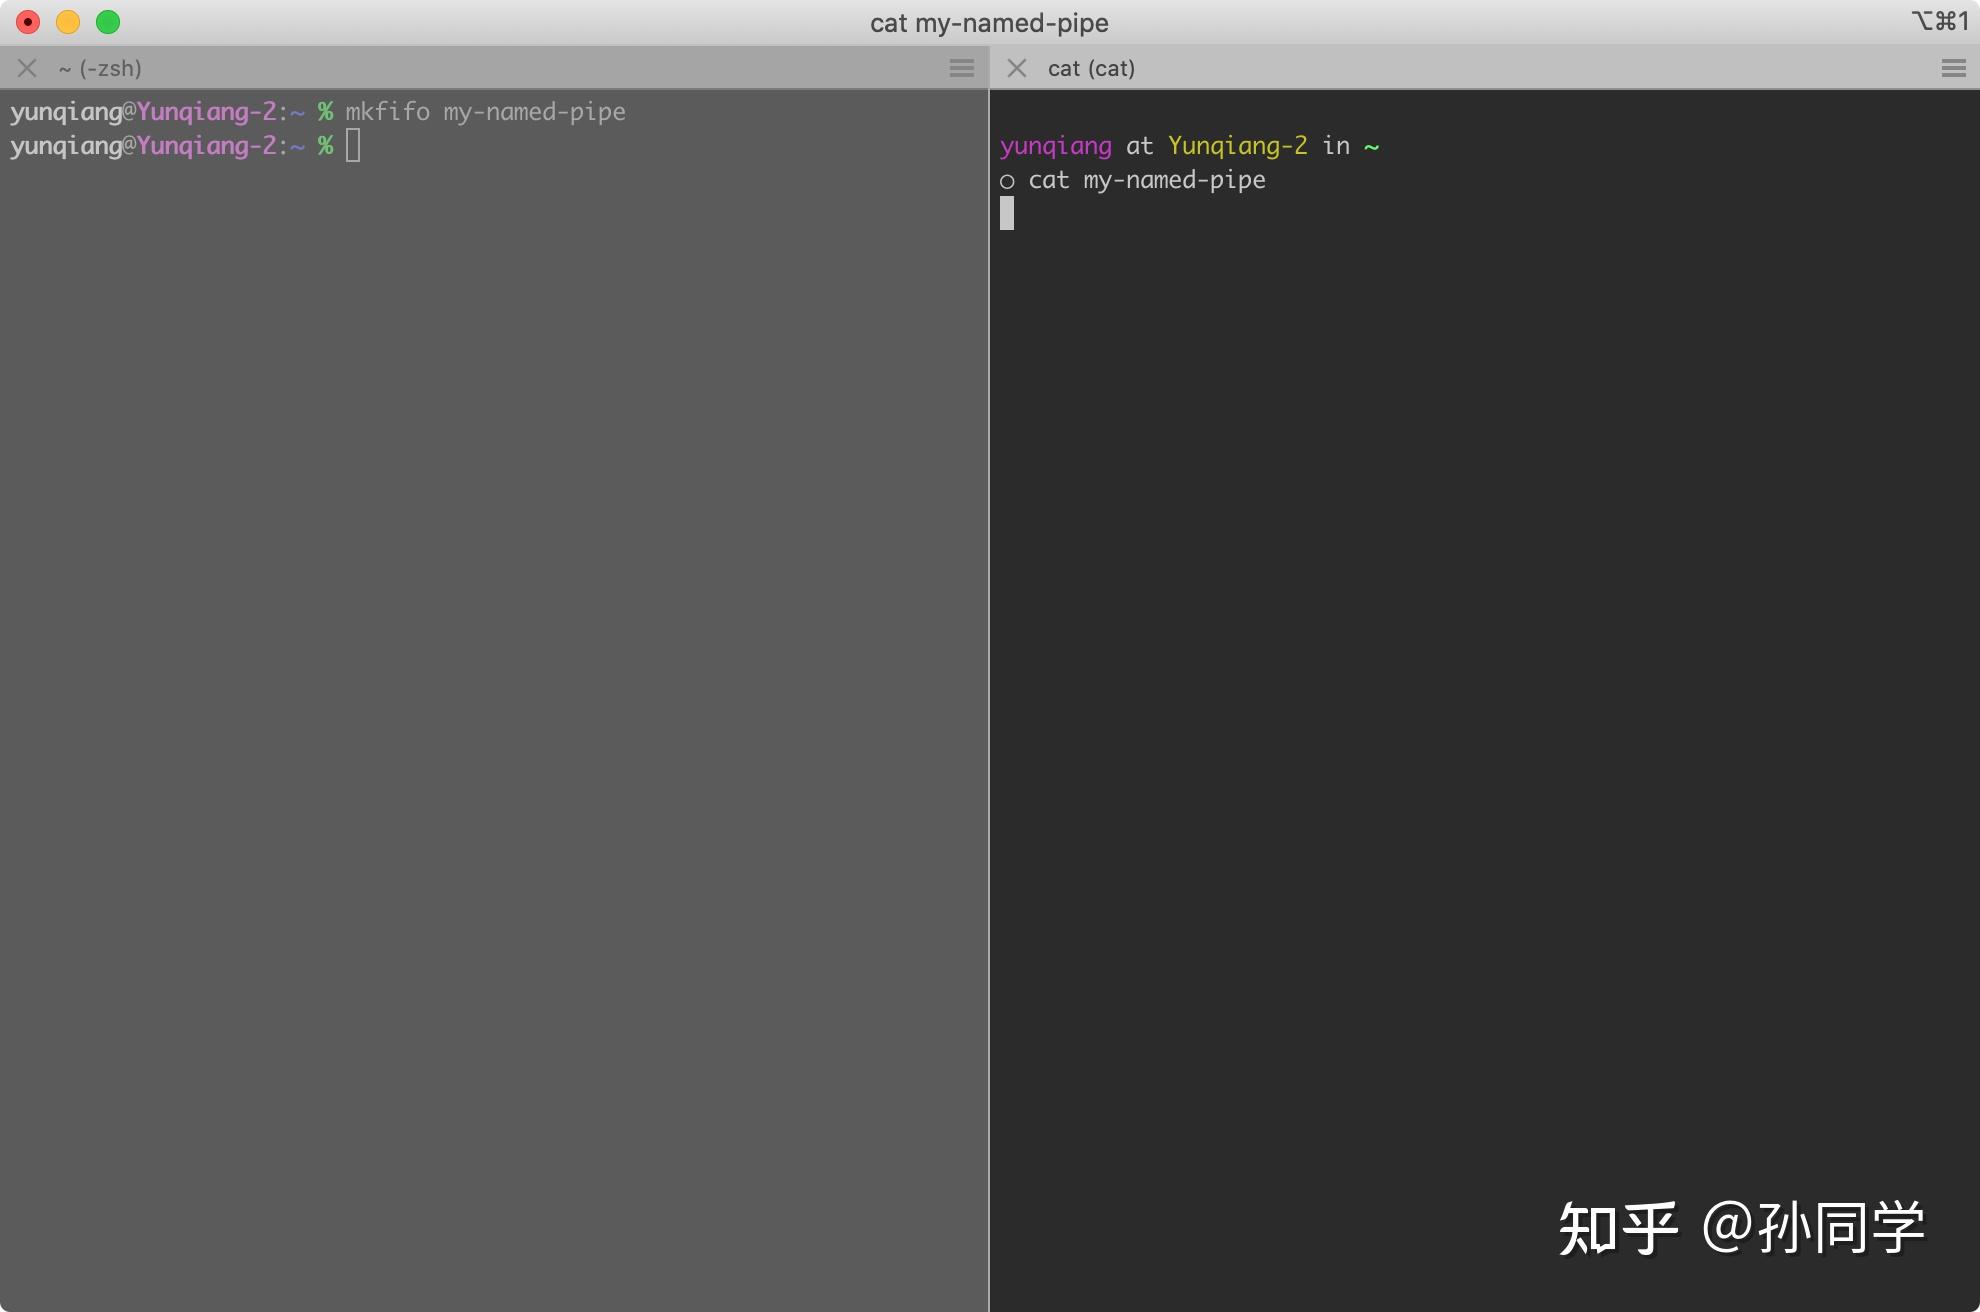The image size is (1980, 1312).
Task: Open the cat pane's hamburger menu
Action: [1953, 68]
